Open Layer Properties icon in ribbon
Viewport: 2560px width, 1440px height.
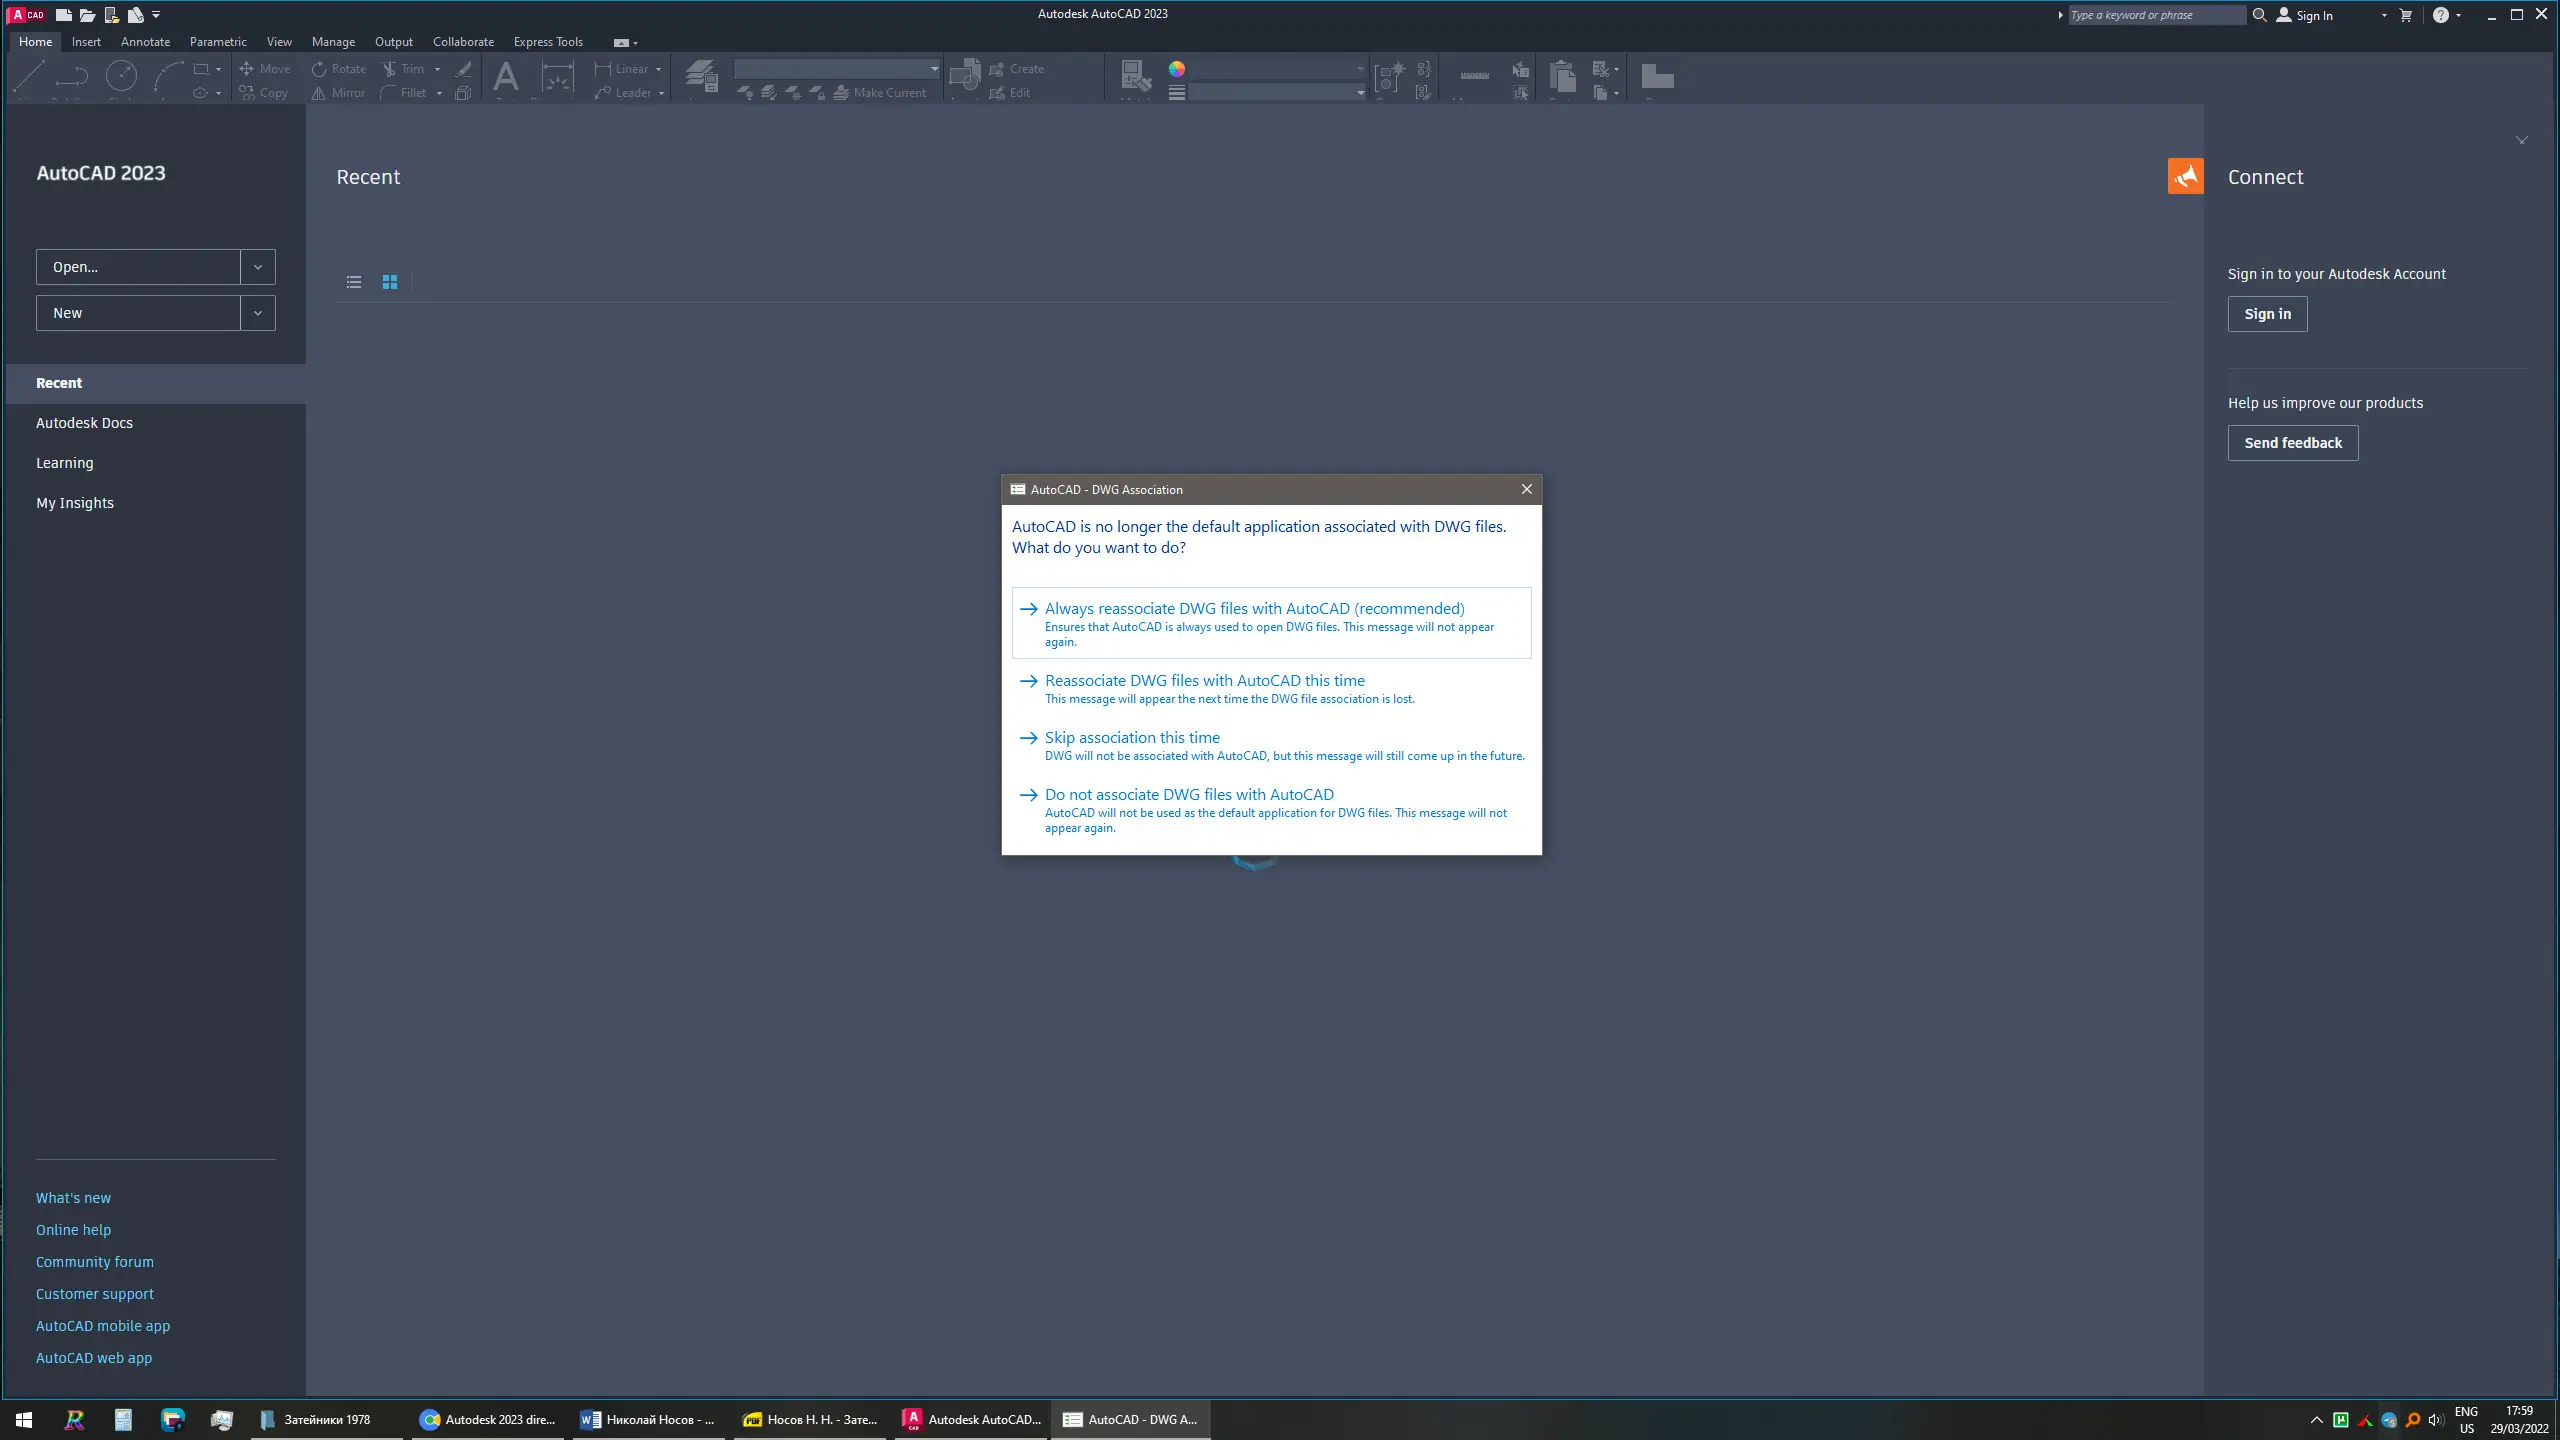pyautogui.click(x=701, y=76)
